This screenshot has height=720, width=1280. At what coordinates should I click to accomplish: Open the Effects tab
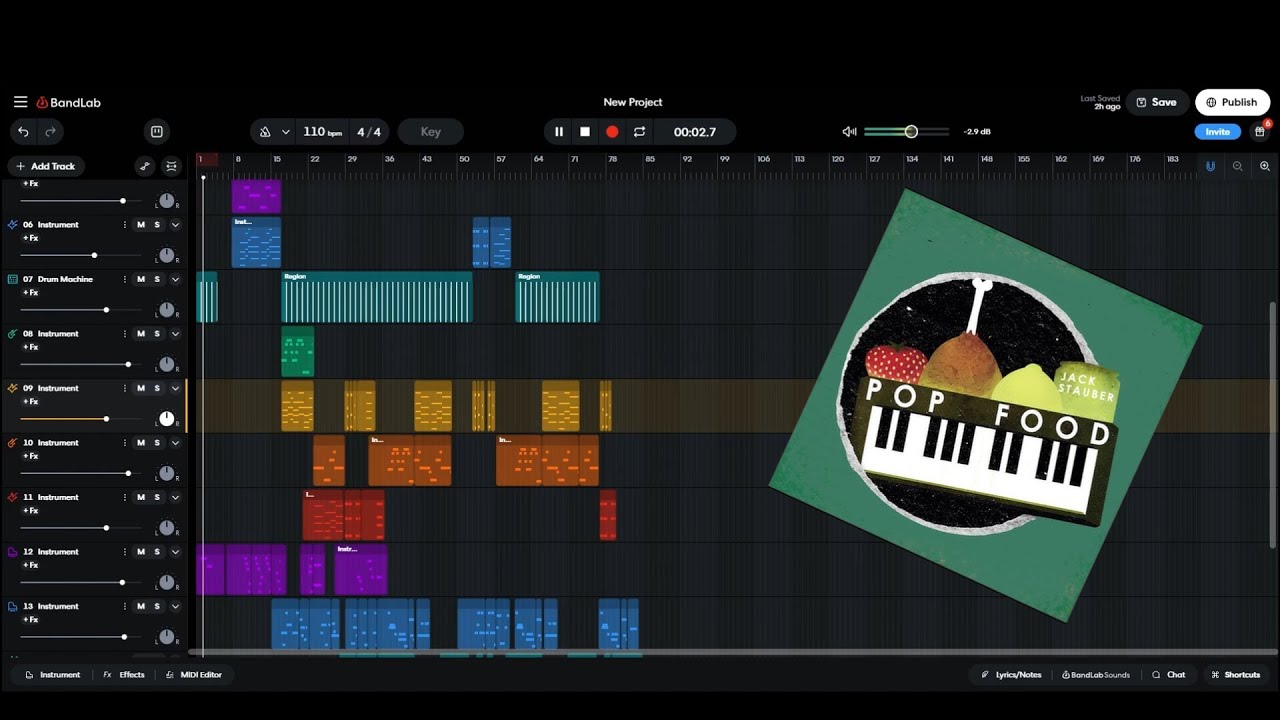(124, 675)
